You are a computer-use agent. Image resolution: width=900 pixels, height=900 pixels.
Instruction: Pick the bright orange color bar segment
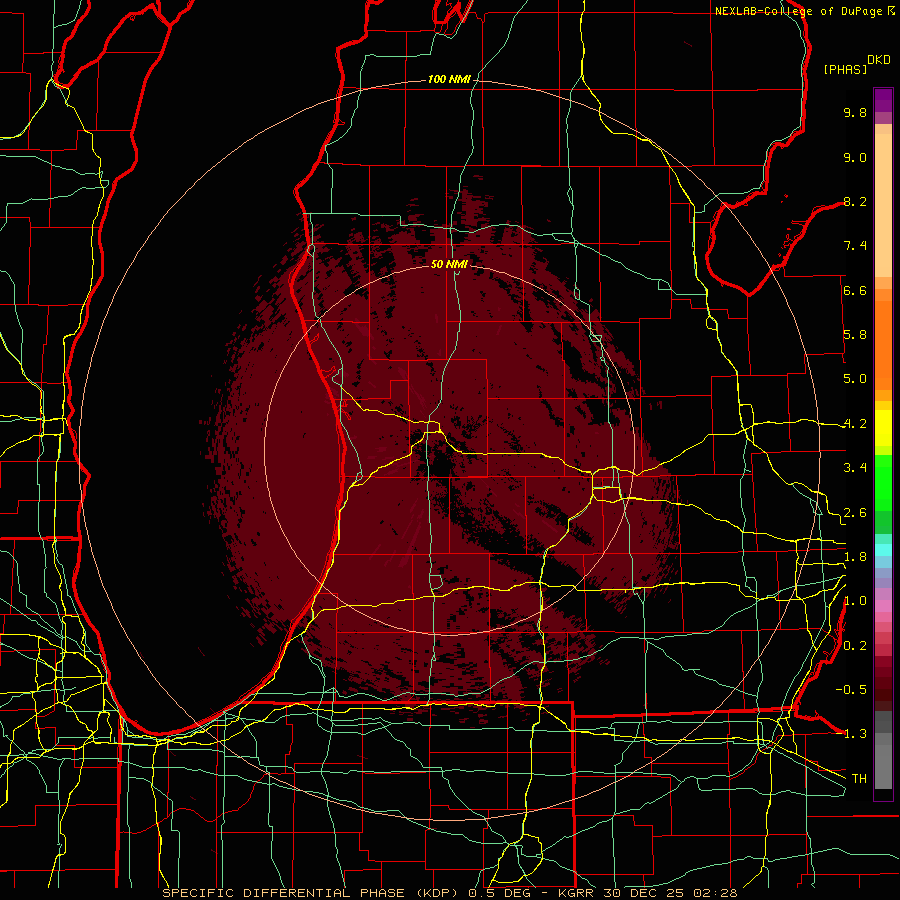[x=883, y=345]
